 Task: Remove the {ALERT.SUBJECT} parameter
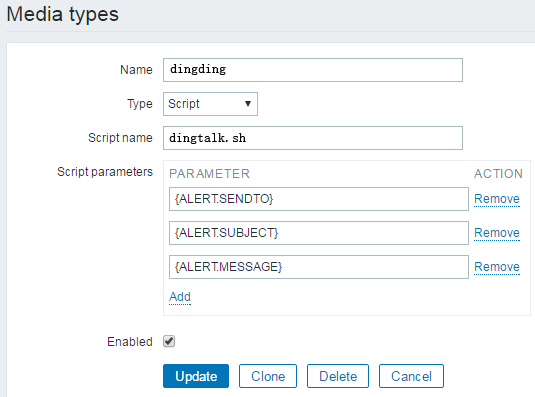(497, 233)
